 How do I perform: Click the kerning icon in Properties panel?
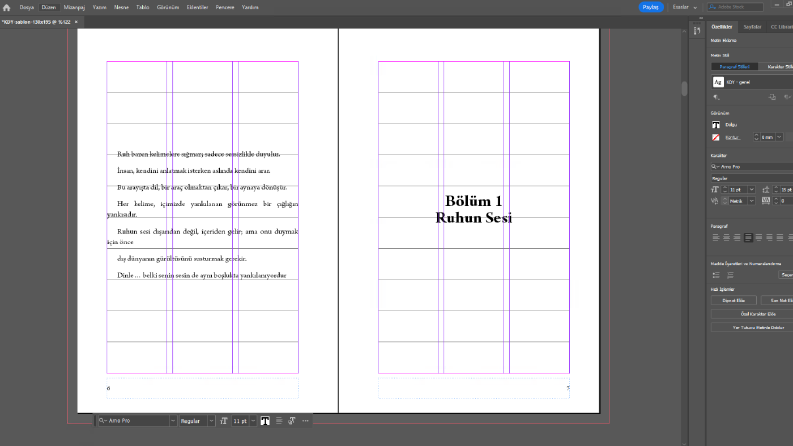(x=715, y=201)
